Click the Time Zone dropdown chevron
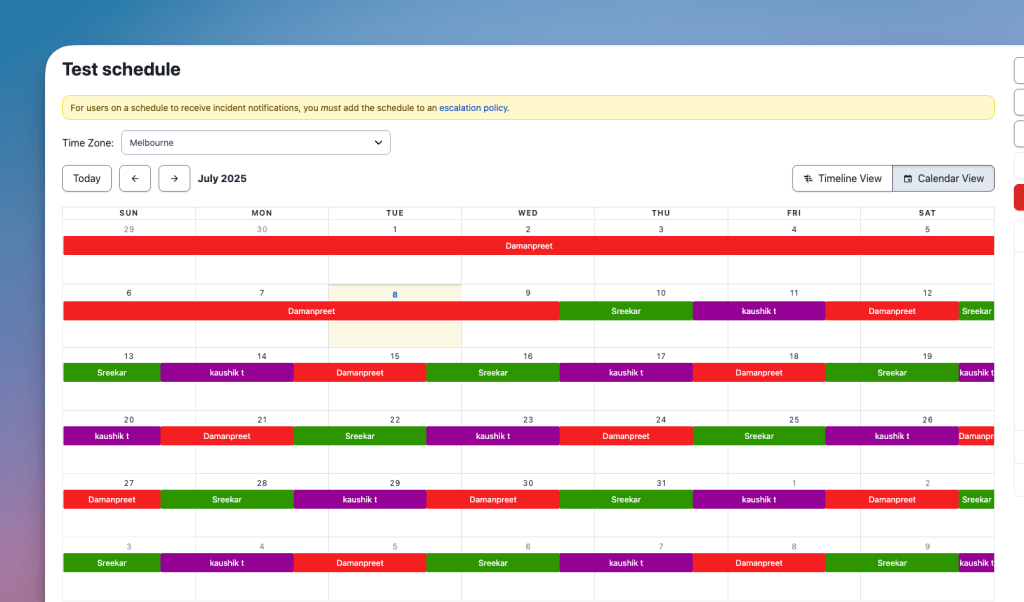 (378, 143)
